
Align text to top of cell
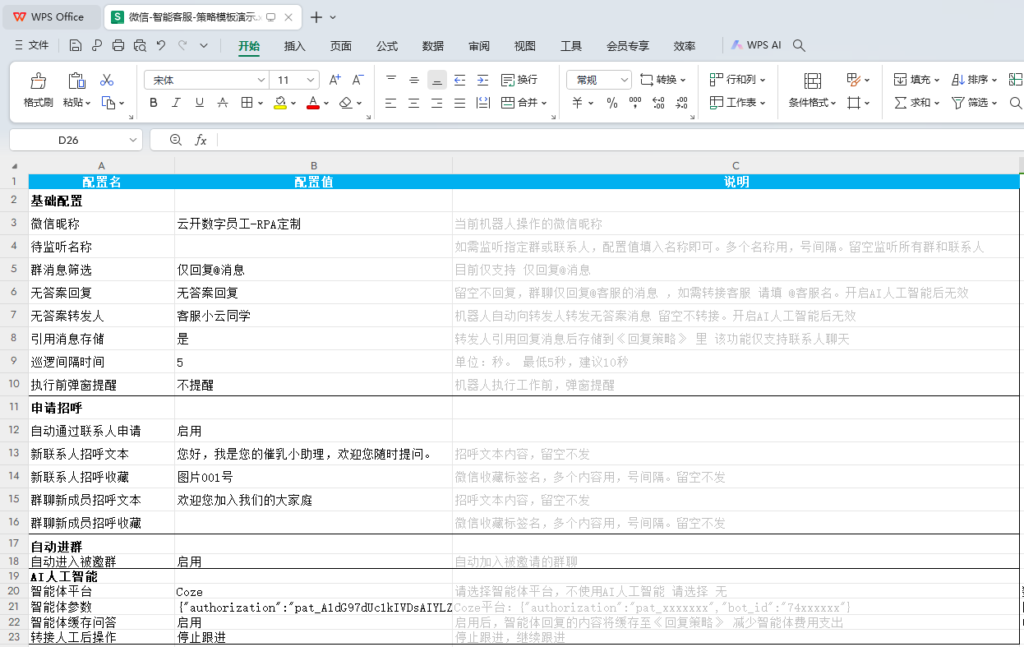[x=391, y=80]
